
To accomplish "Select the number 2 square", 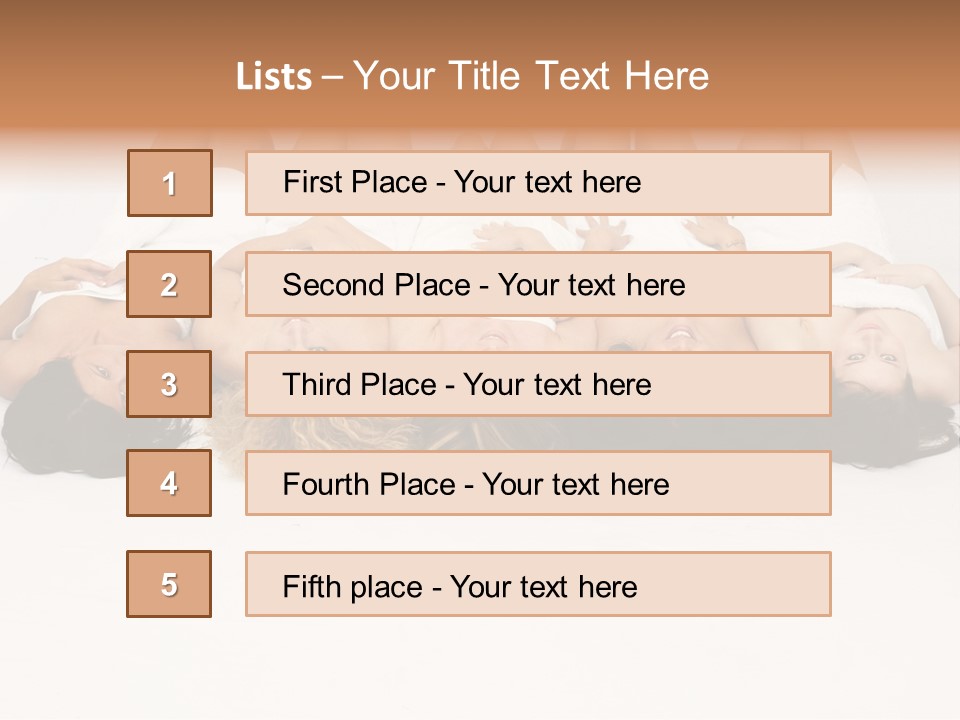I will pos(169,284).
